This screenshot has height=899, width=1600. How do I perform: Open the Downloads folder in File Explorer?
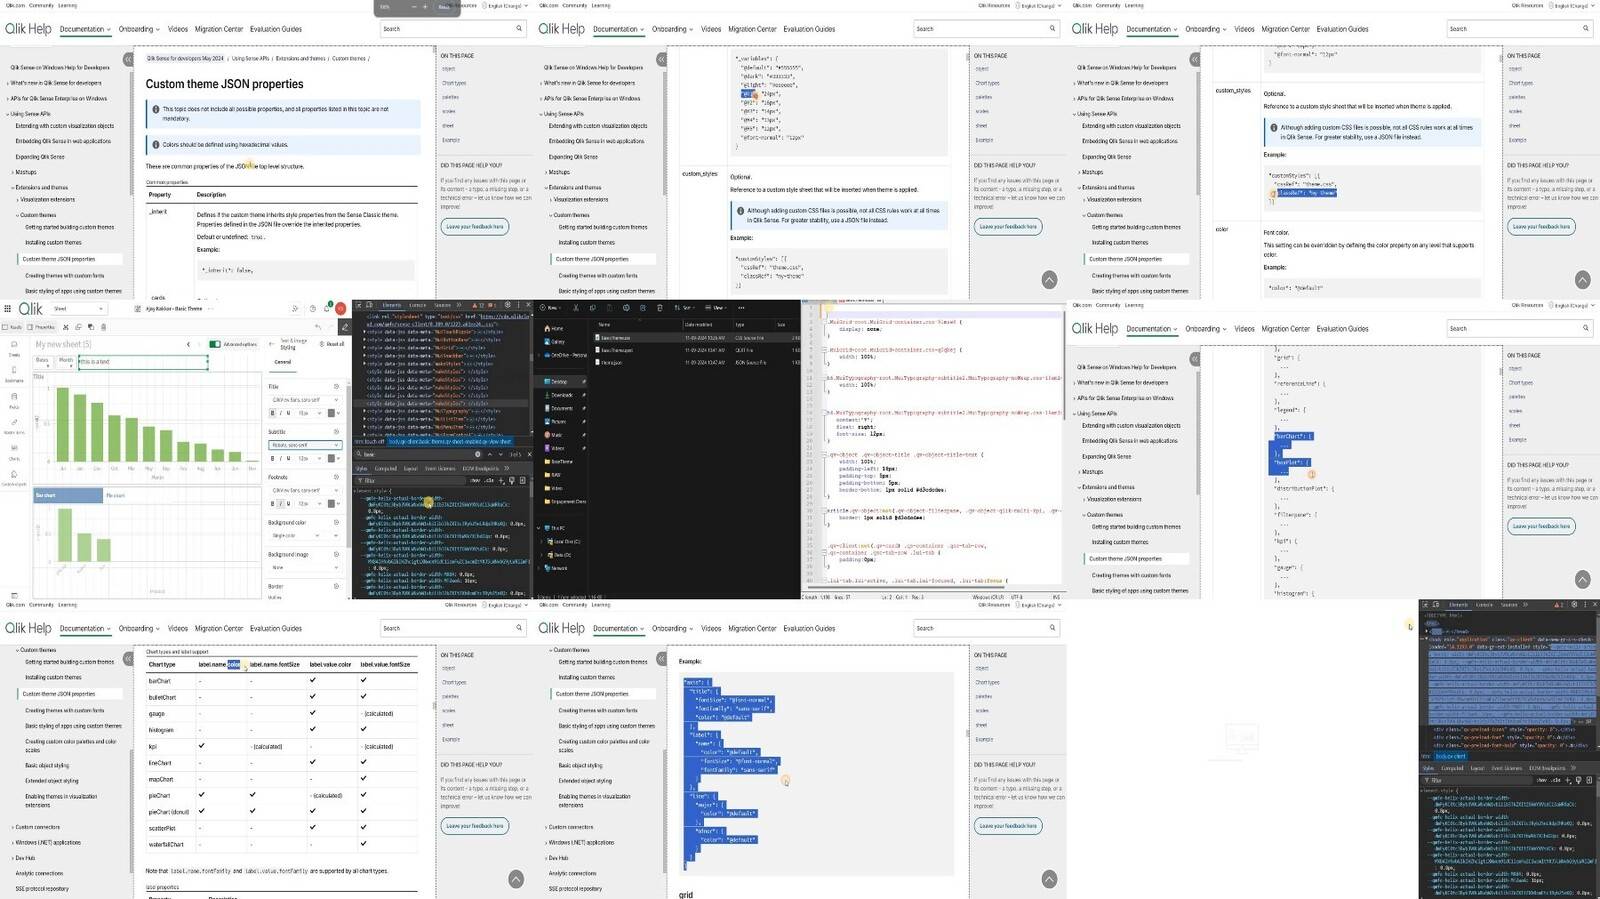(x=562, y=395)
